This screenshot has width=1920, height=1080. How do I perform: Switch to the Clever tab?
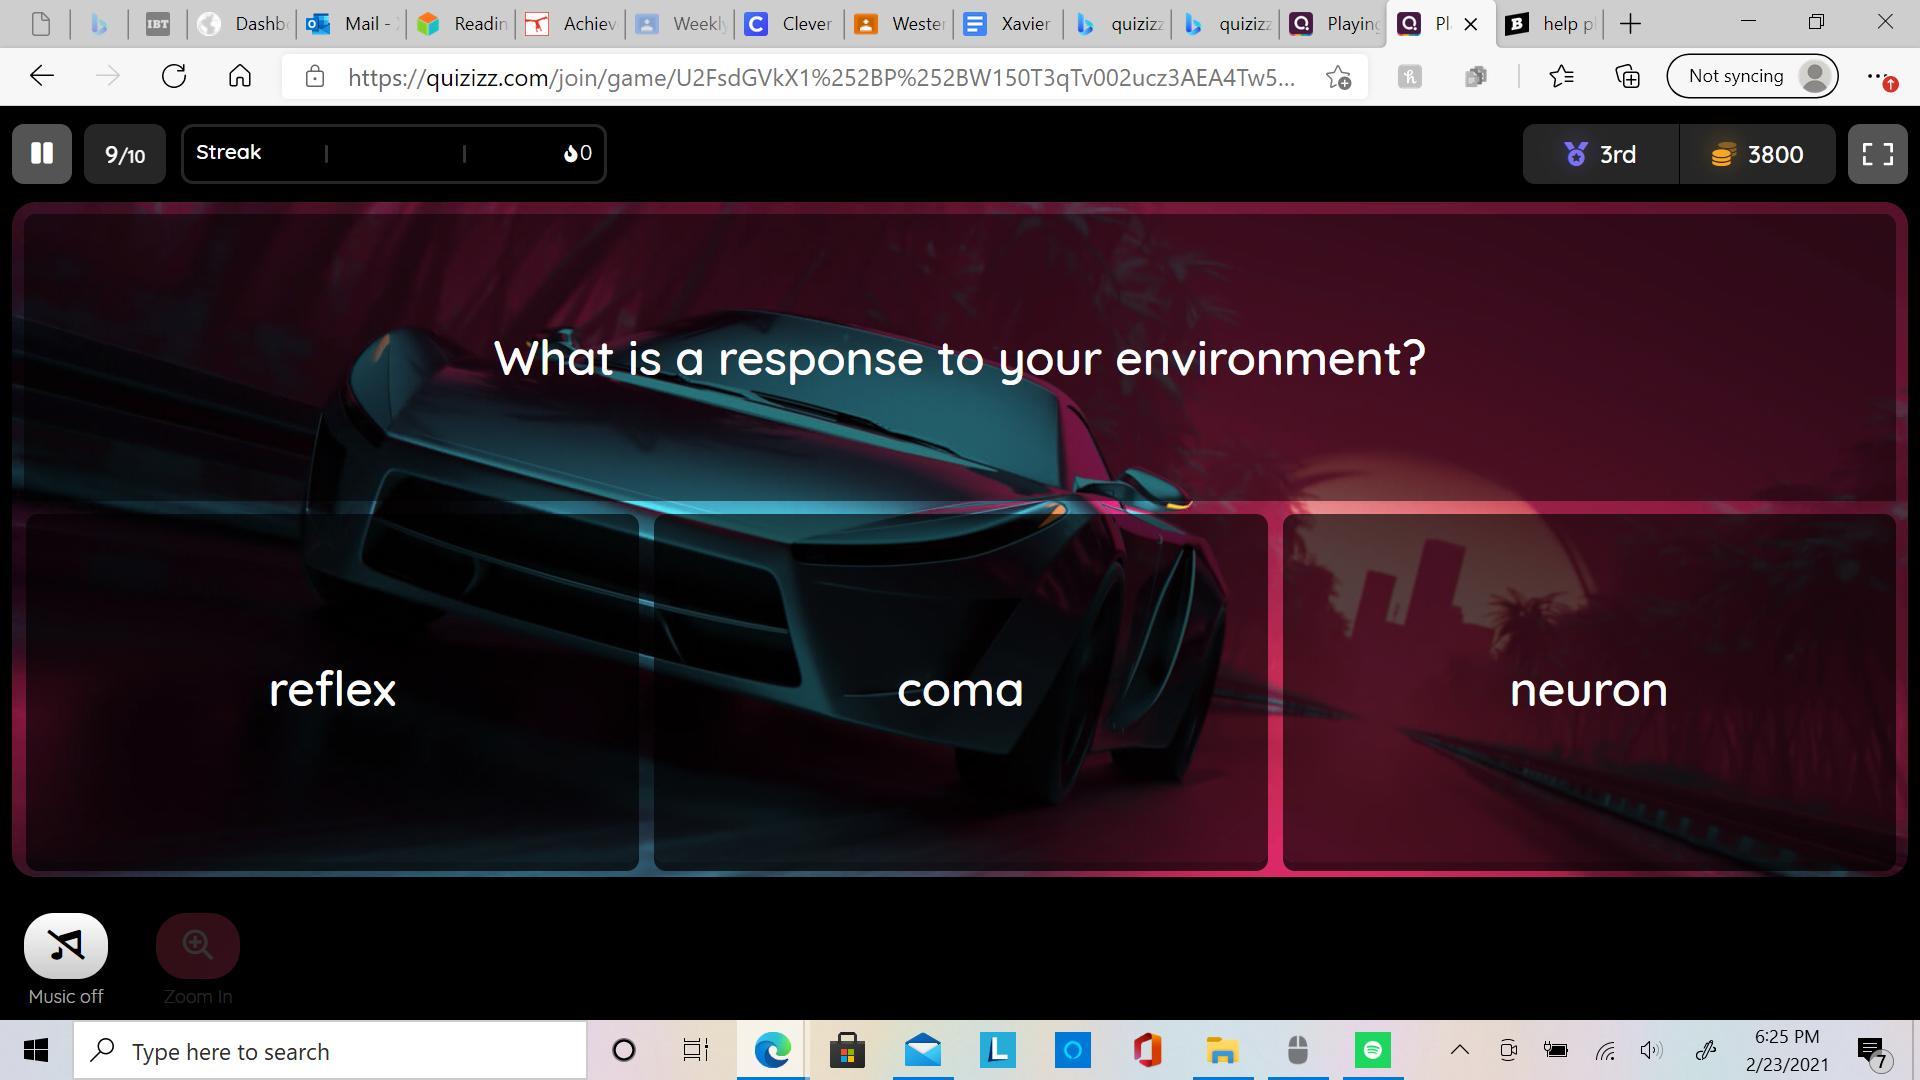[x=790, y=24]
